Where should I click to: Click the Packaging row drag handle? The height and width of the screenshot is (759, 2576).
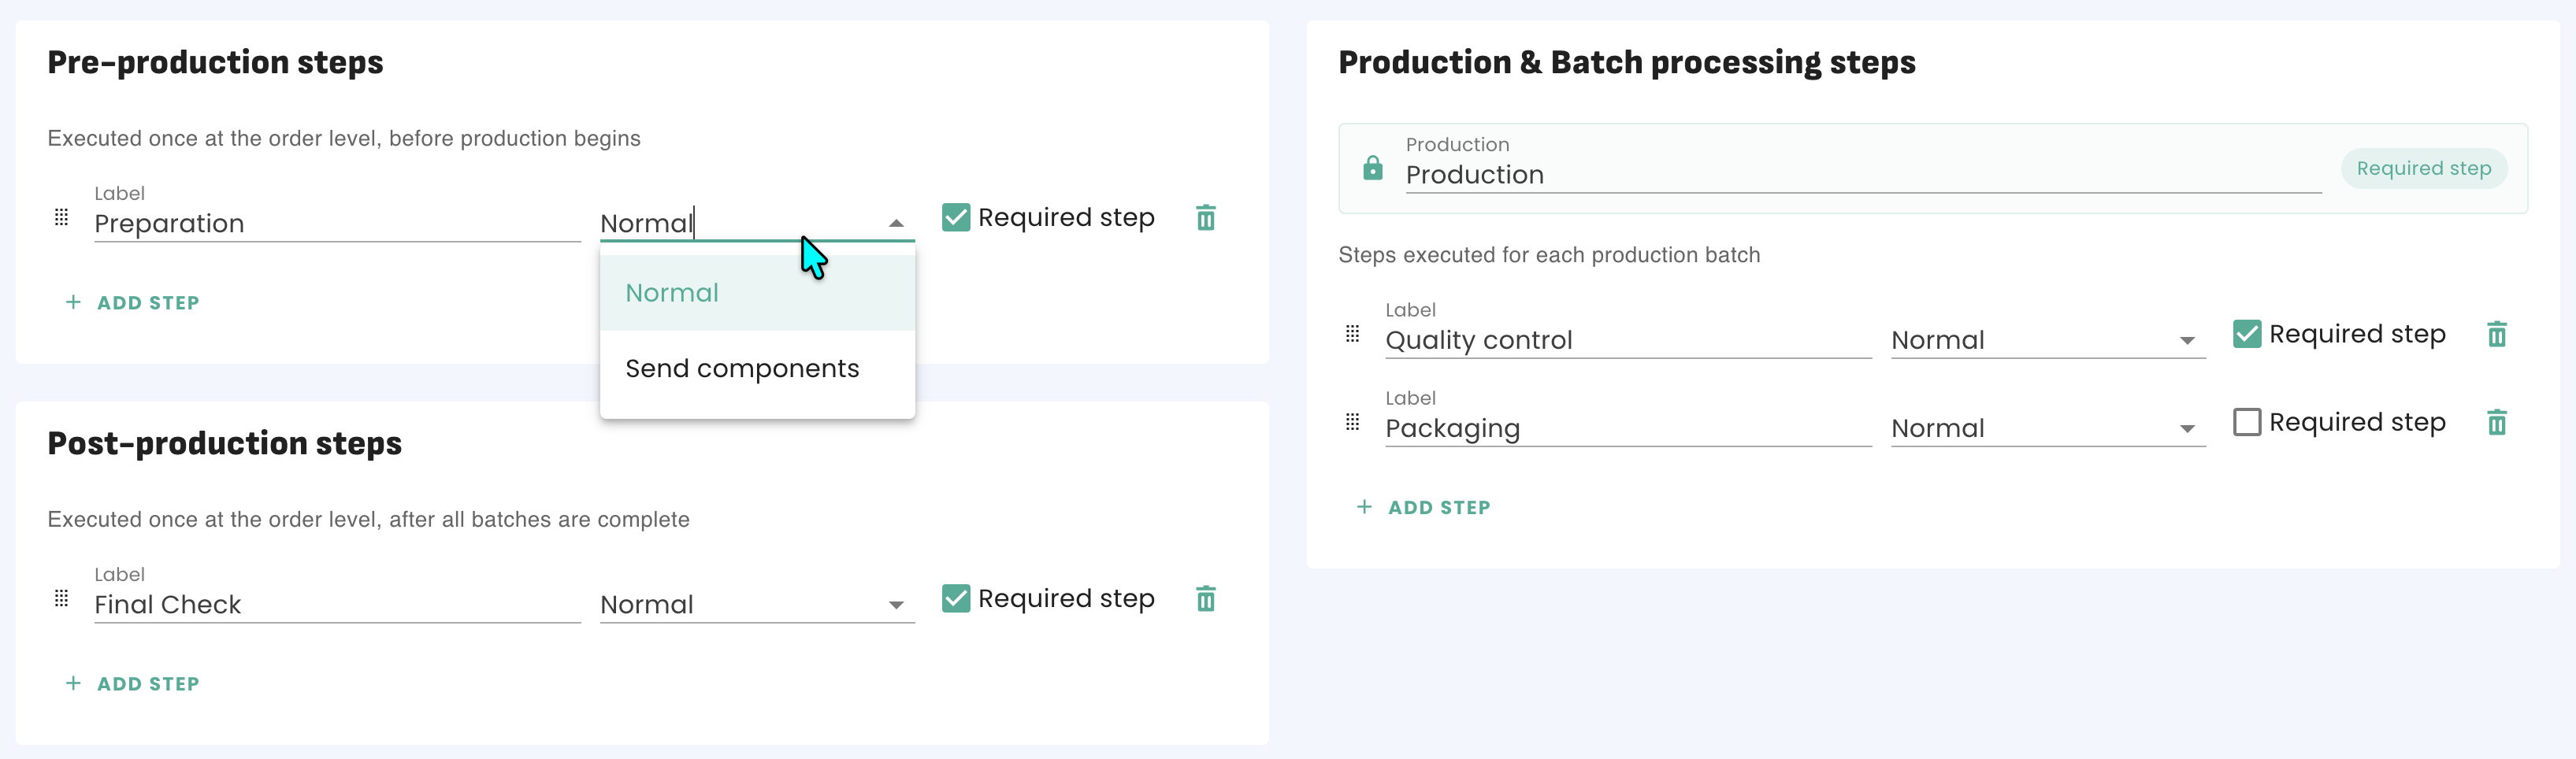click(x=1352, y=422)
